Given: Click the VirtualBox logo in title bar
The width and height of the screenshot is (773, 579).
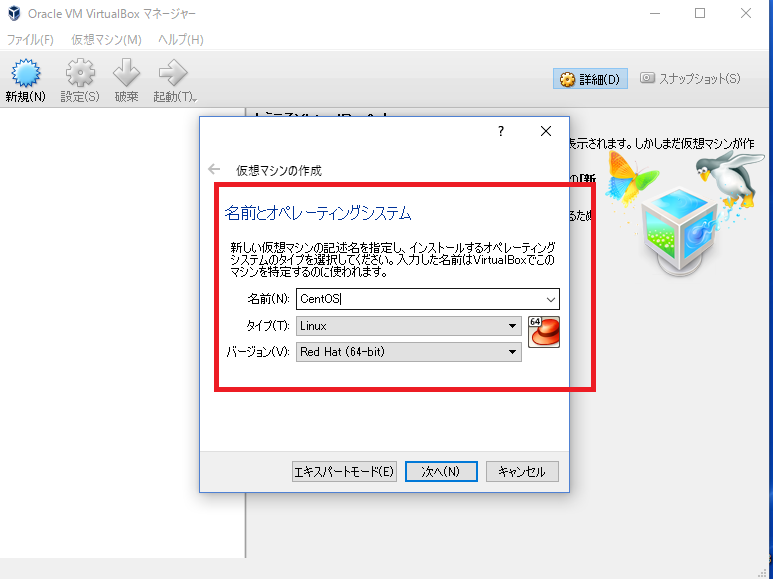Looking at the screenshot, I should pos(14,13).
